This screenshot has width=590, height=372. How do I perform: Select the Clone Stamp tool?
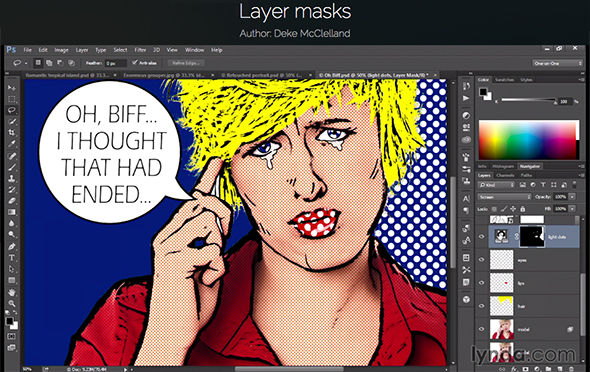pos(12,178)
